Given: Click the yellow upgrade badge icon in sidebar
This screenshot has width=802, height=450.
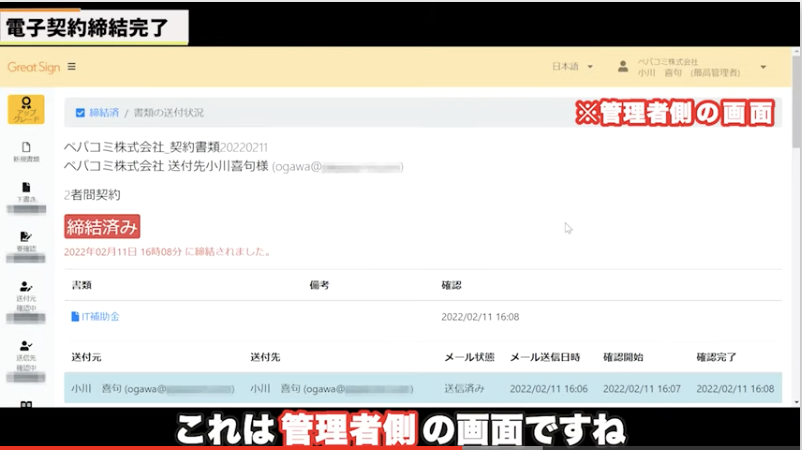Looking at the screenshot, I should [x=25, y=110].
